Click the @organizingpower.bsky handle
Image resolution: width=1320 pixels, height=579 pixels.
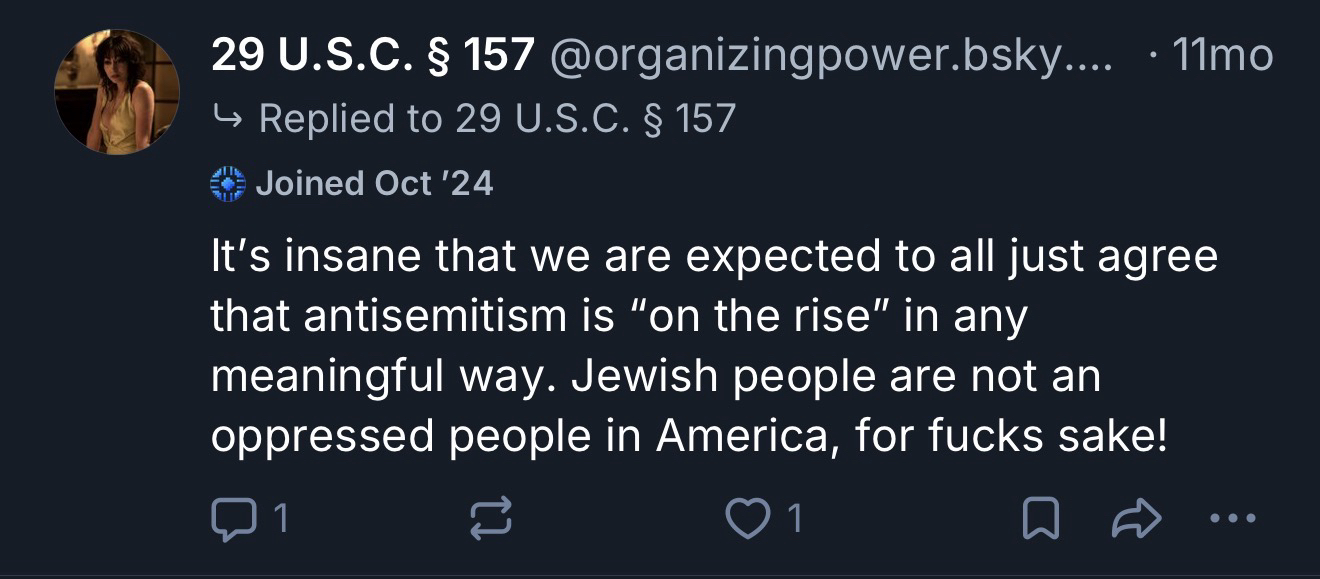click(828, 58)
